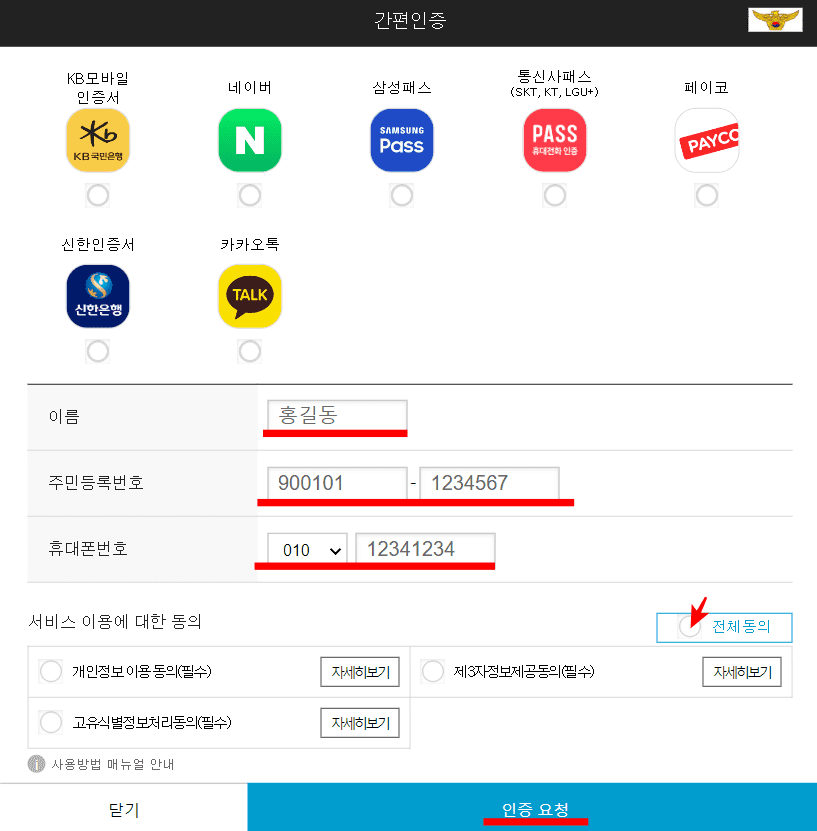The width and height of the screenshot is (817, 831).
Task: Select the 카카오톡 radio button
Action: pyautogui.click(x=250, y=351)
